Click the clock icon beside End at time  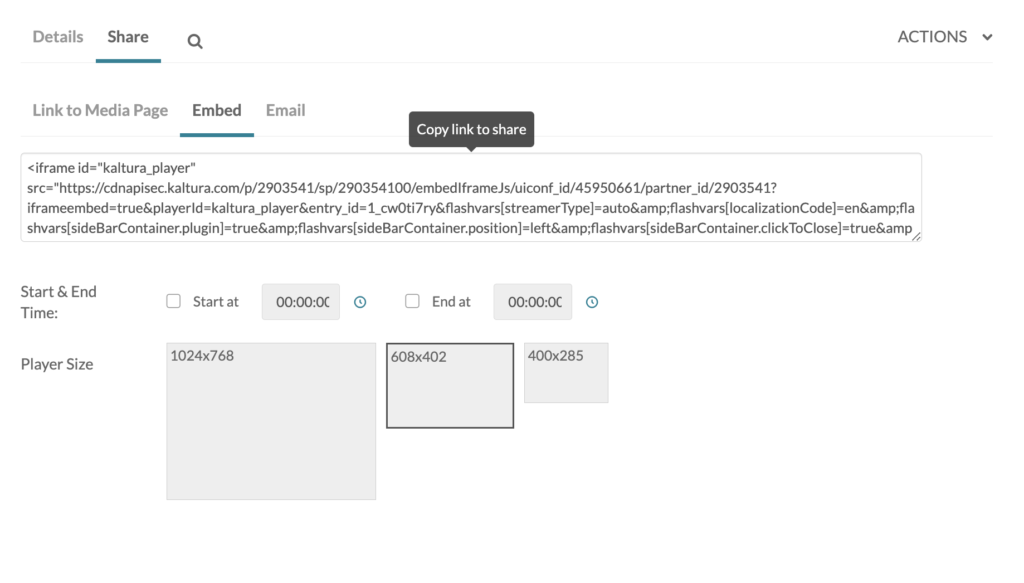tap(592, 302)
